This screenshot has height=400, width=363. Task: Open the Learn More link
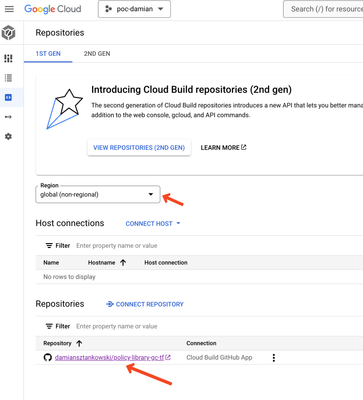click(223, 148)
